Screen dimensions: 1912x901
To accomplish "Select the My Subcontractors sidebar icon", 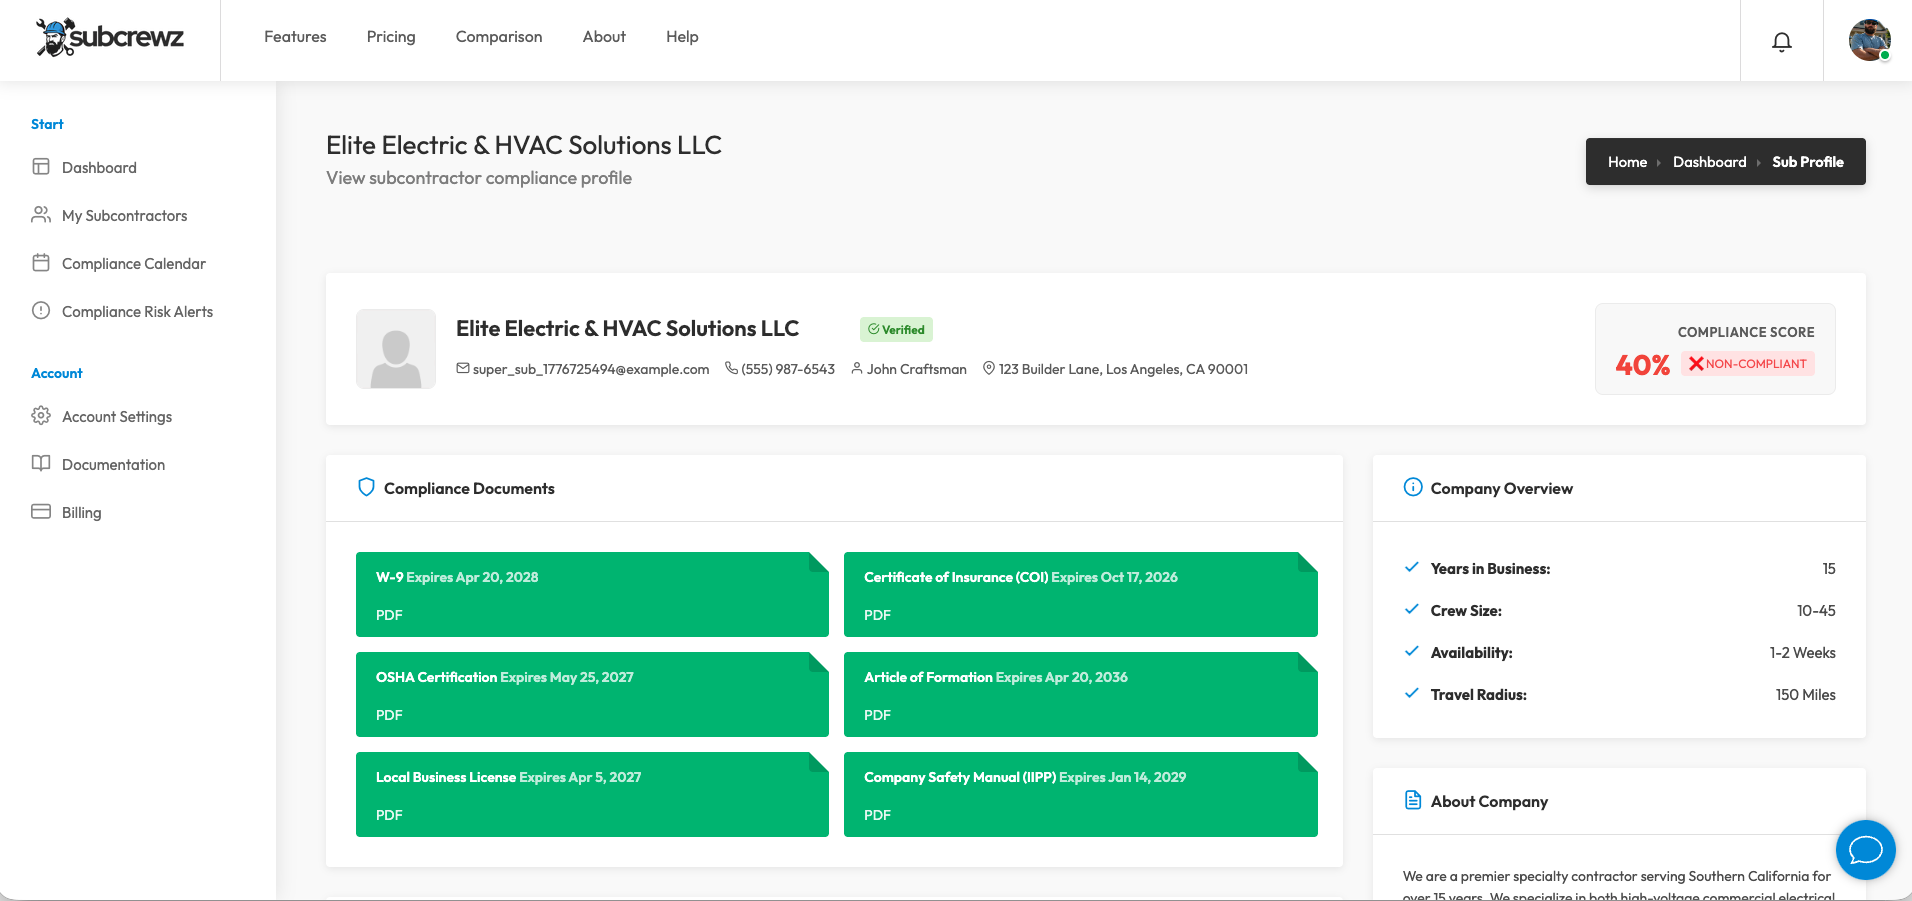I will pyautogui.click(x=41, y=215).
